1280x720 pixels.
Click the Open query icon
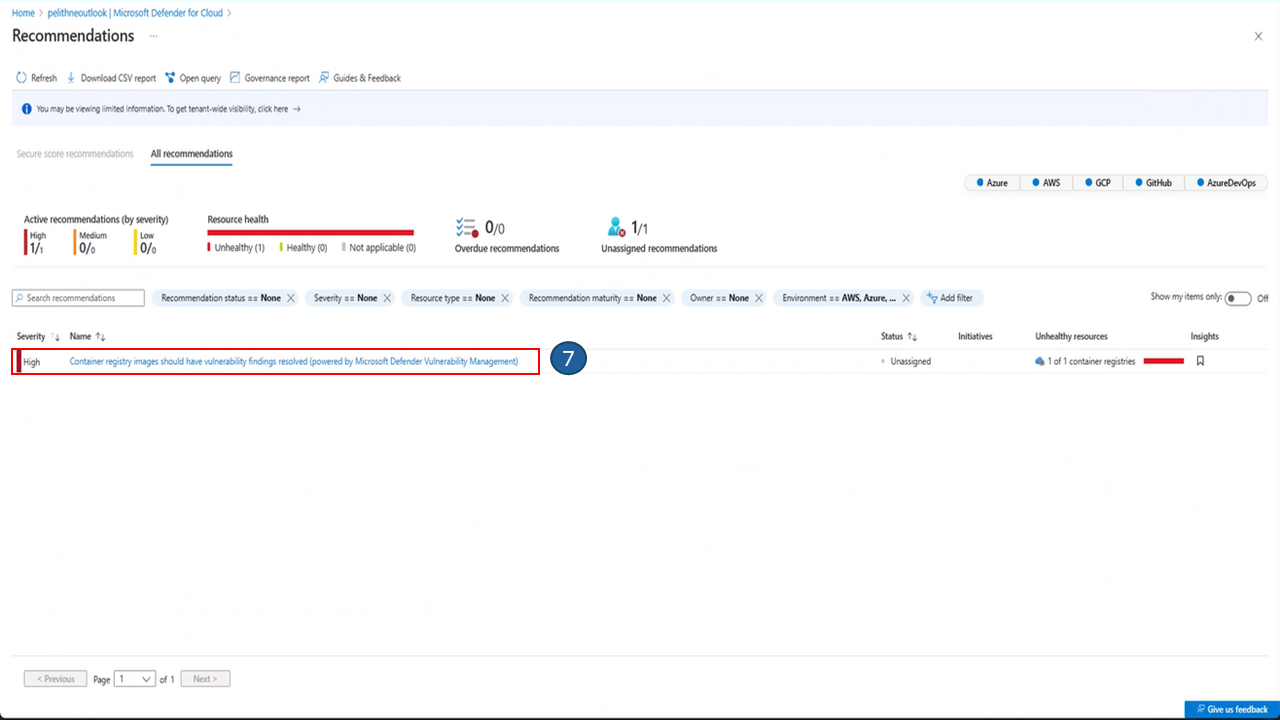pos(171,78)
